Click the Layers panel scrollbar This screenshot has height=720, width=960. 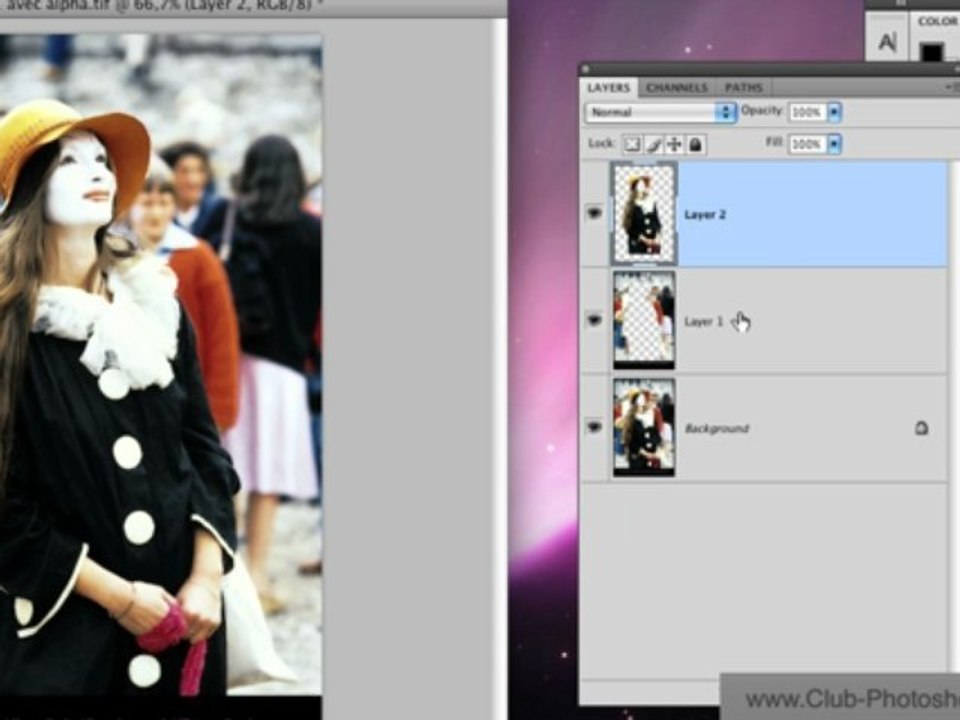954,416
